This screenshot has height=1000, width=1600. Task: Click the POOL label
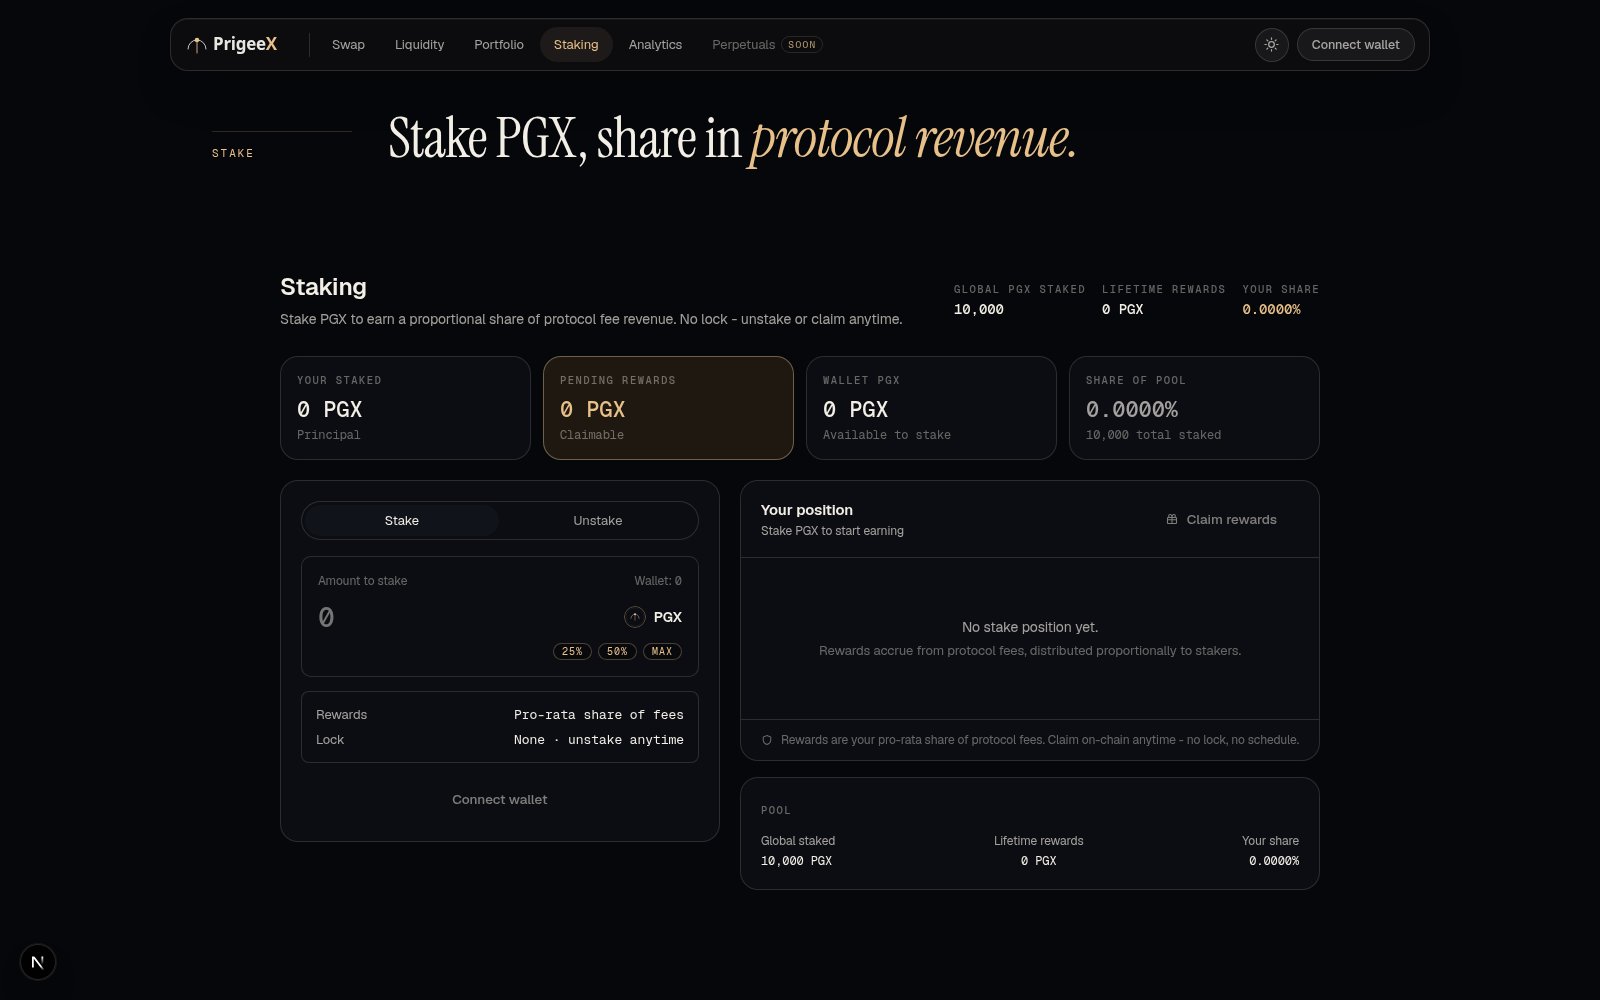tap(776, 811)
